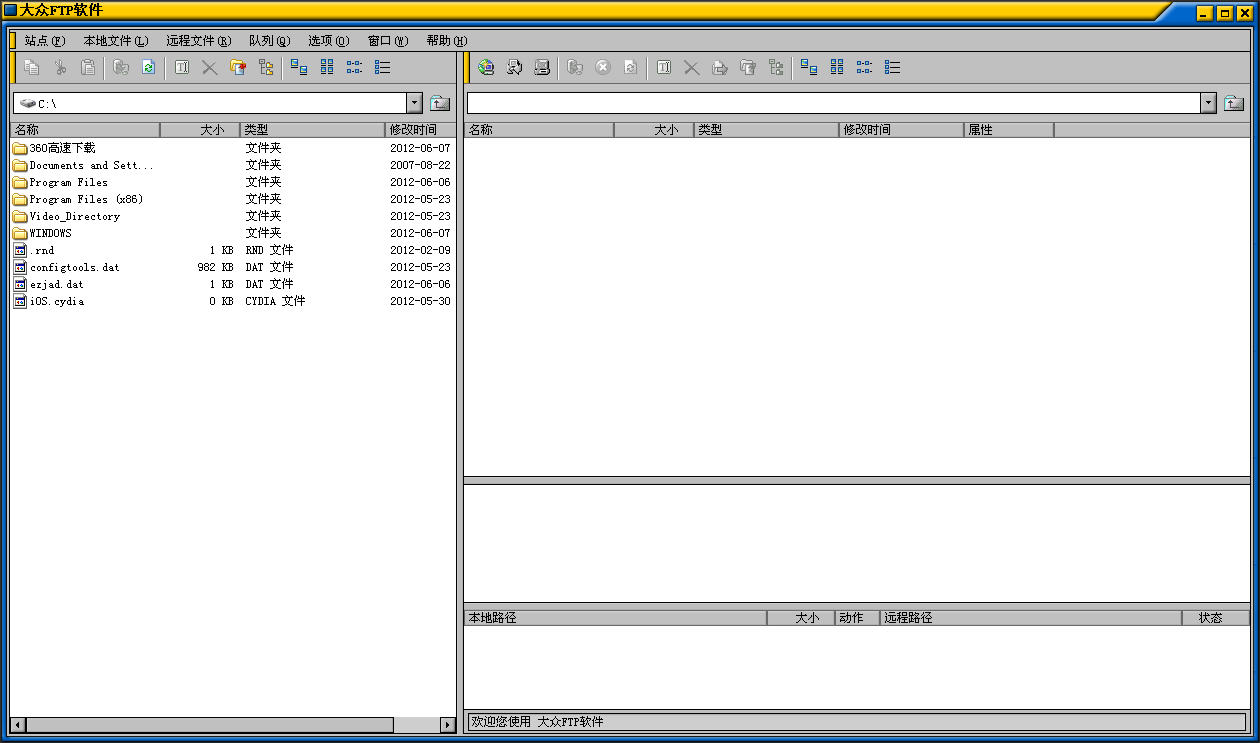Click the remote pane Delete X icon
1260x743 pixels.
click(x=691, y=67)
